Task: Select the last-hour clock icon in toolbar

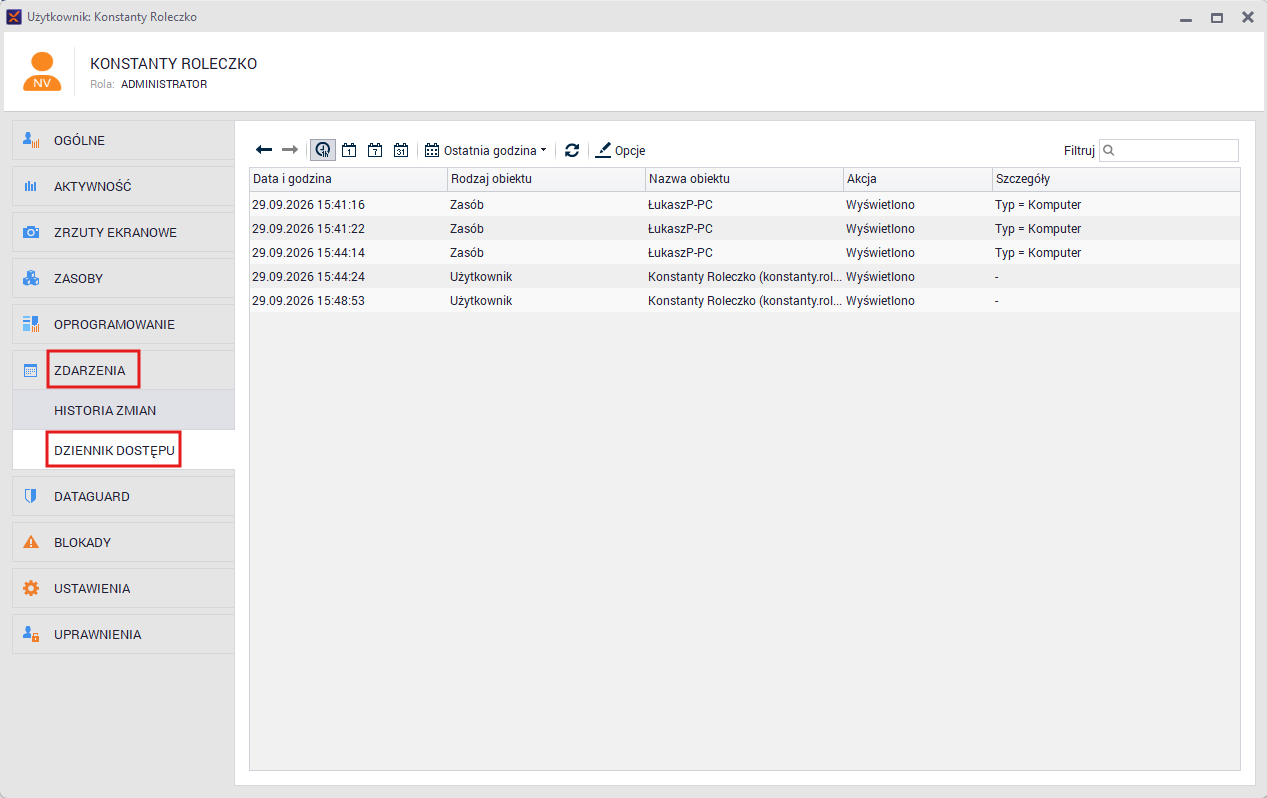Action: (323, 150)
